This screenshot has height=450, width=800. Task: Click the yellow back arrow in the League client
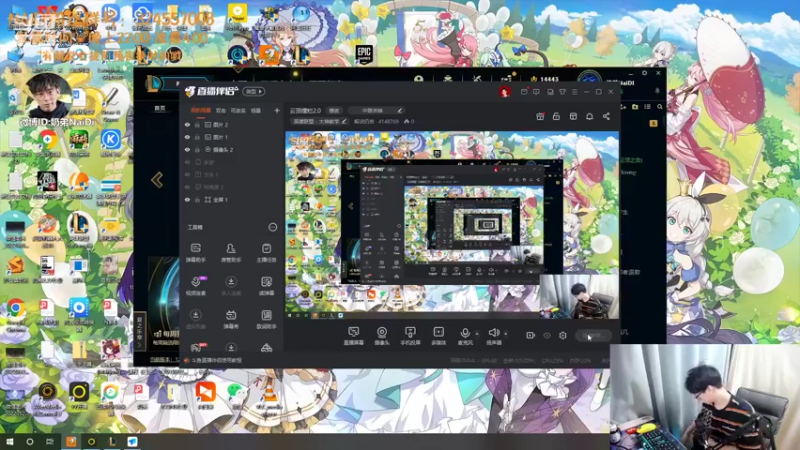tap(157, 180)
